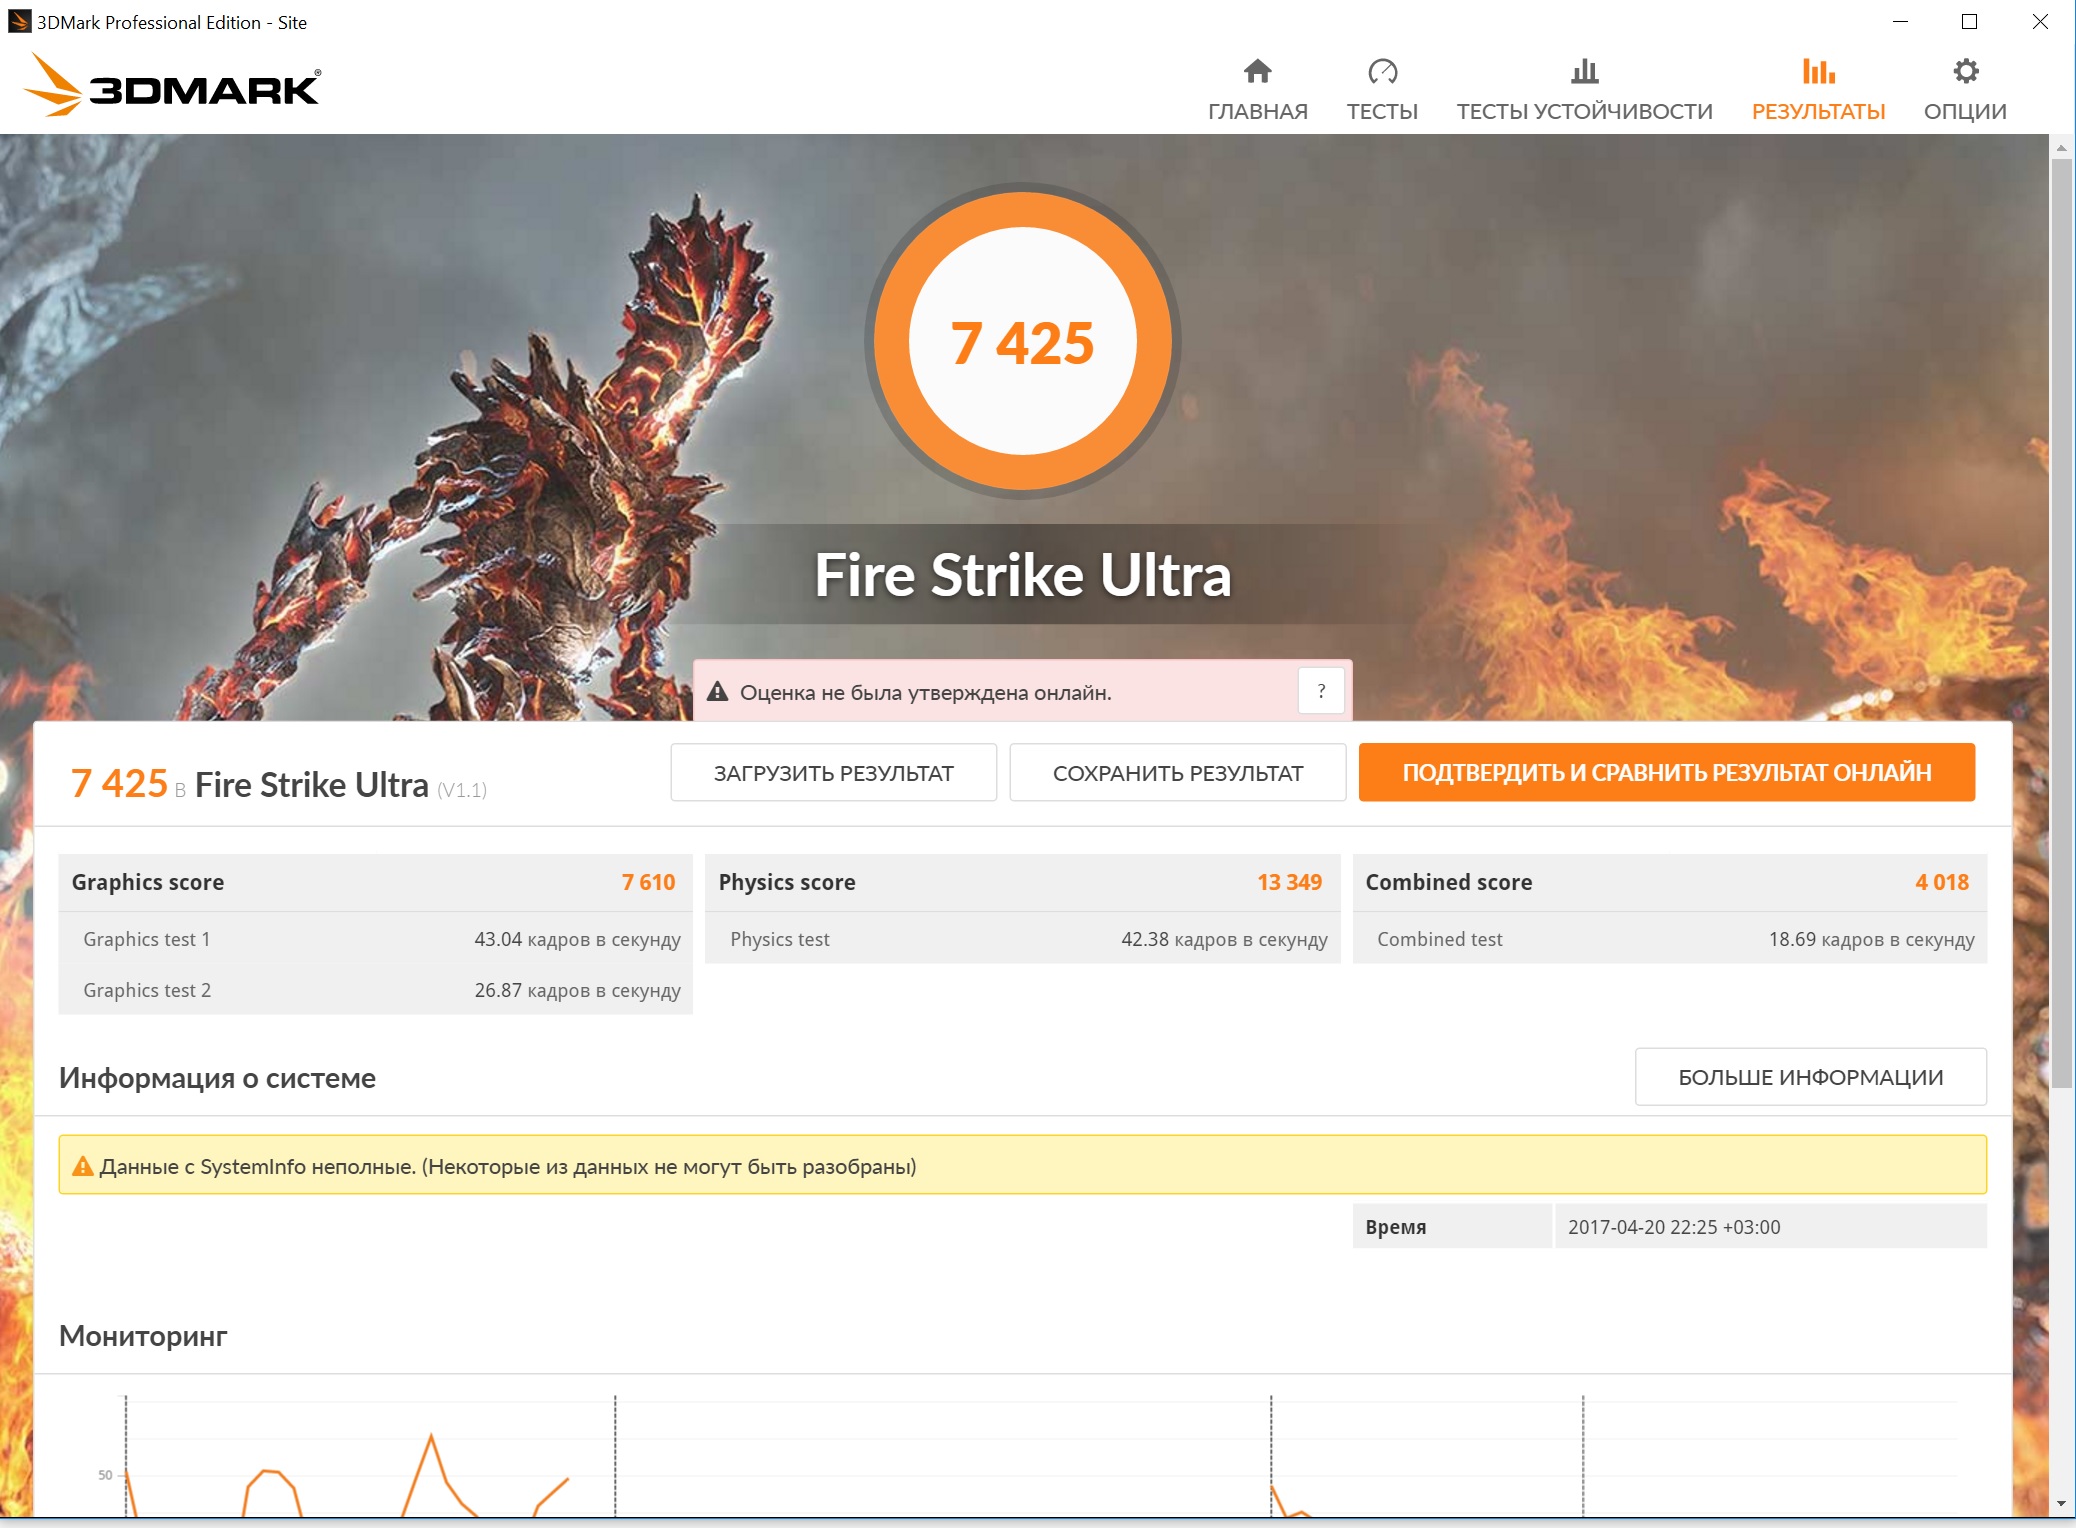Click scrollbar down arrow
This screenshot has height=1528, width=2076.
point(2061,1504)
